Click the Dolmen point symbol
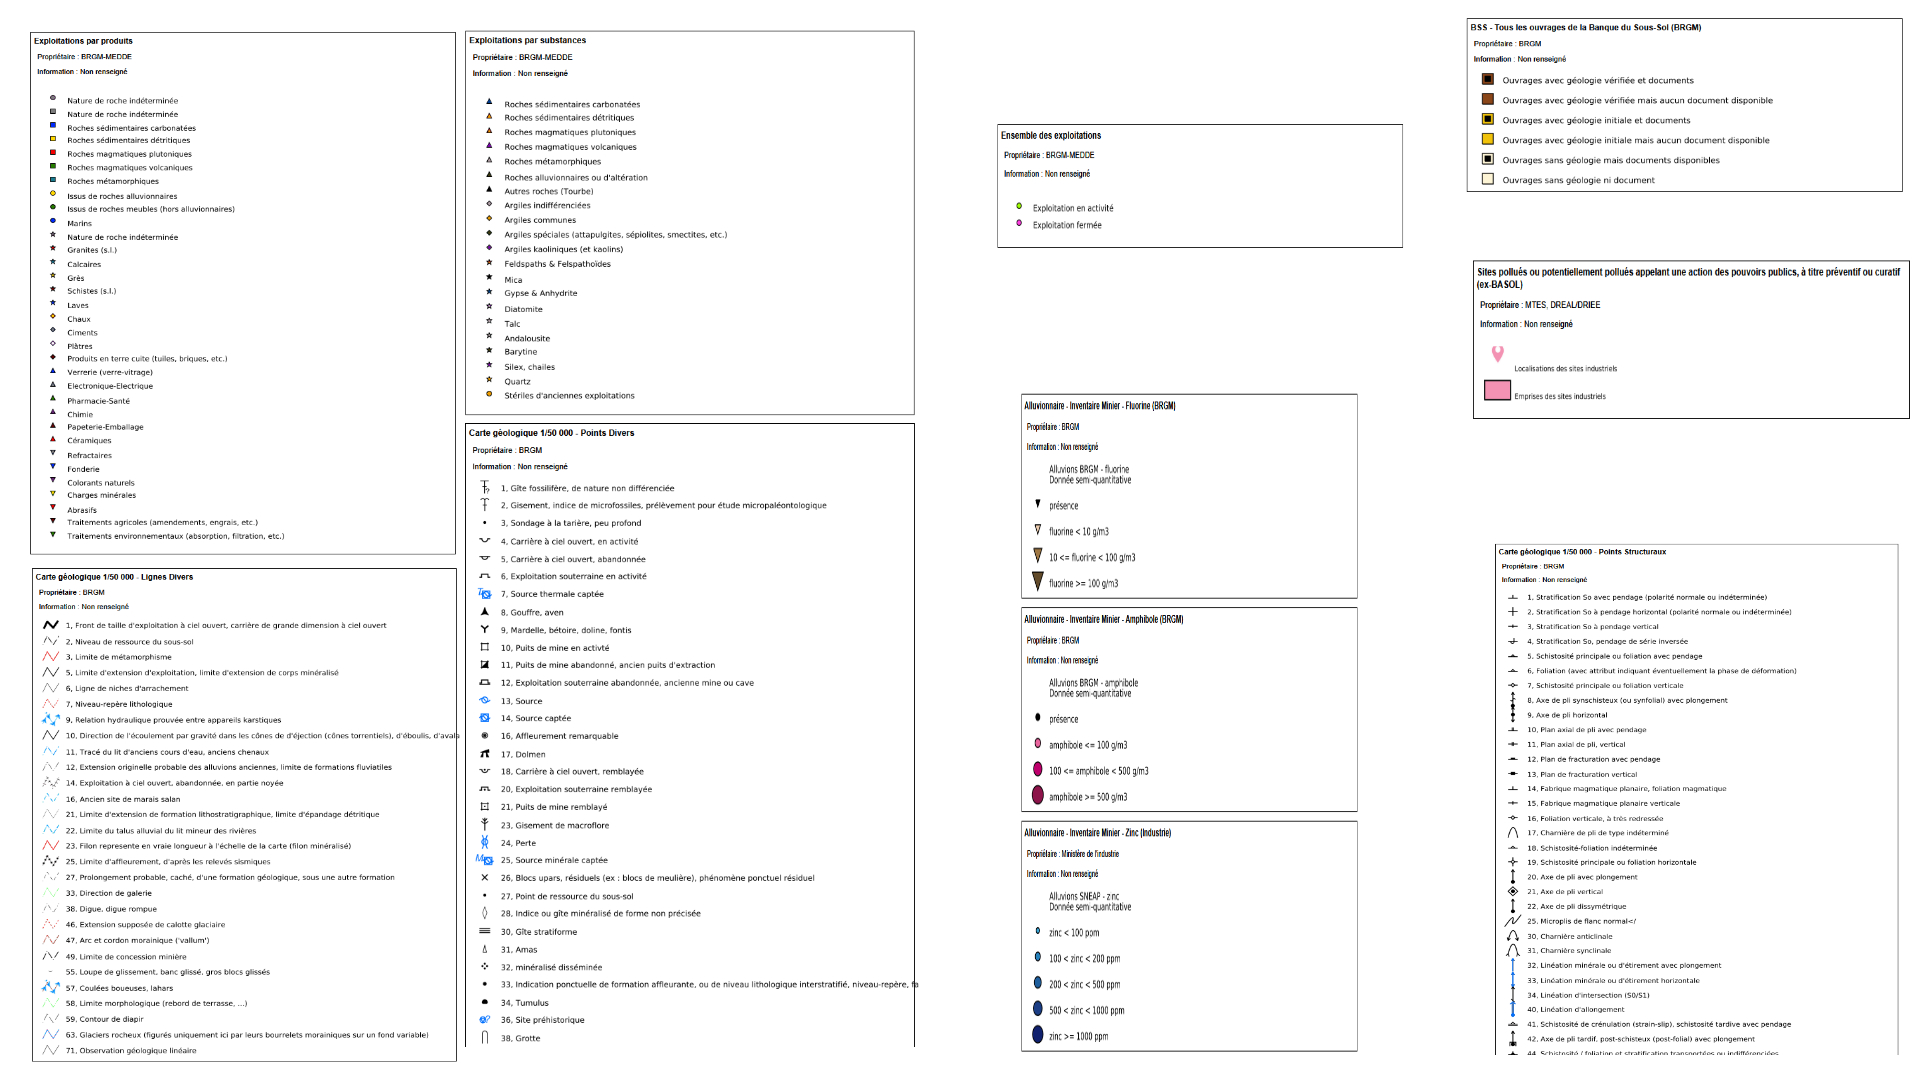The height and width of the screenshot is (1080, 1920). (485, 754)
